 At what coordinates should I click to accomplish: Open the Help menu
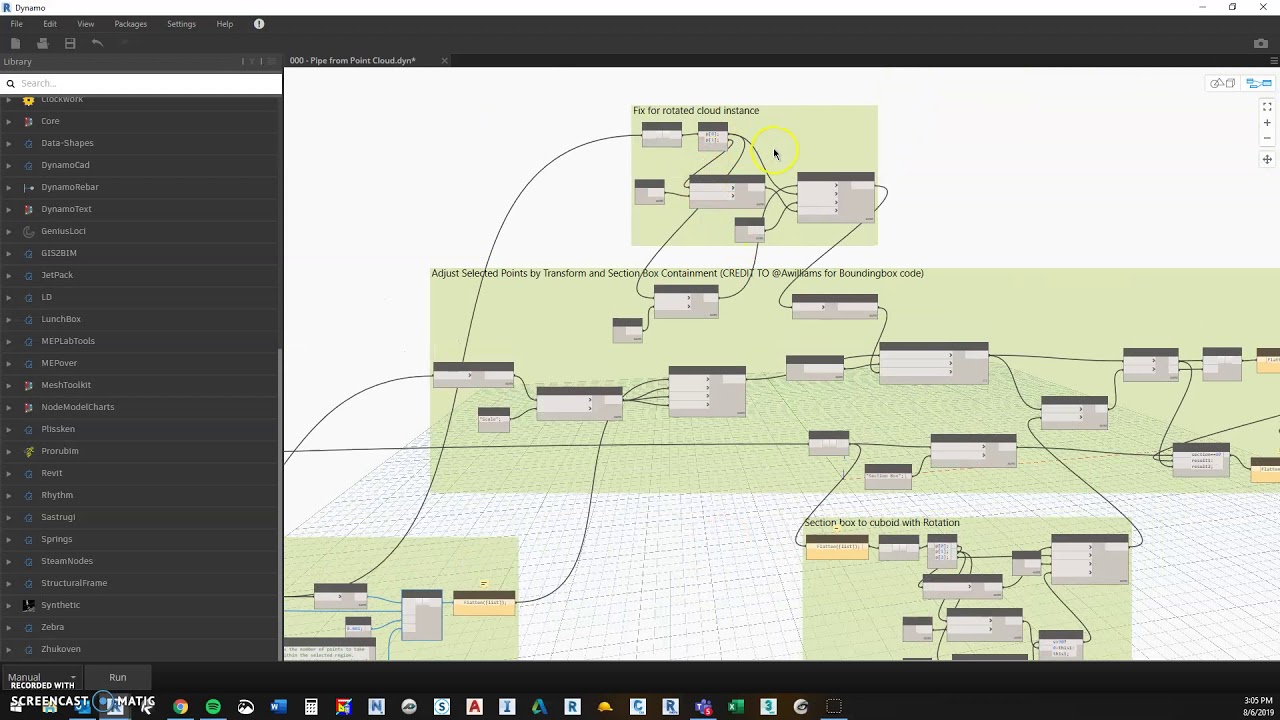coord(225,24)
